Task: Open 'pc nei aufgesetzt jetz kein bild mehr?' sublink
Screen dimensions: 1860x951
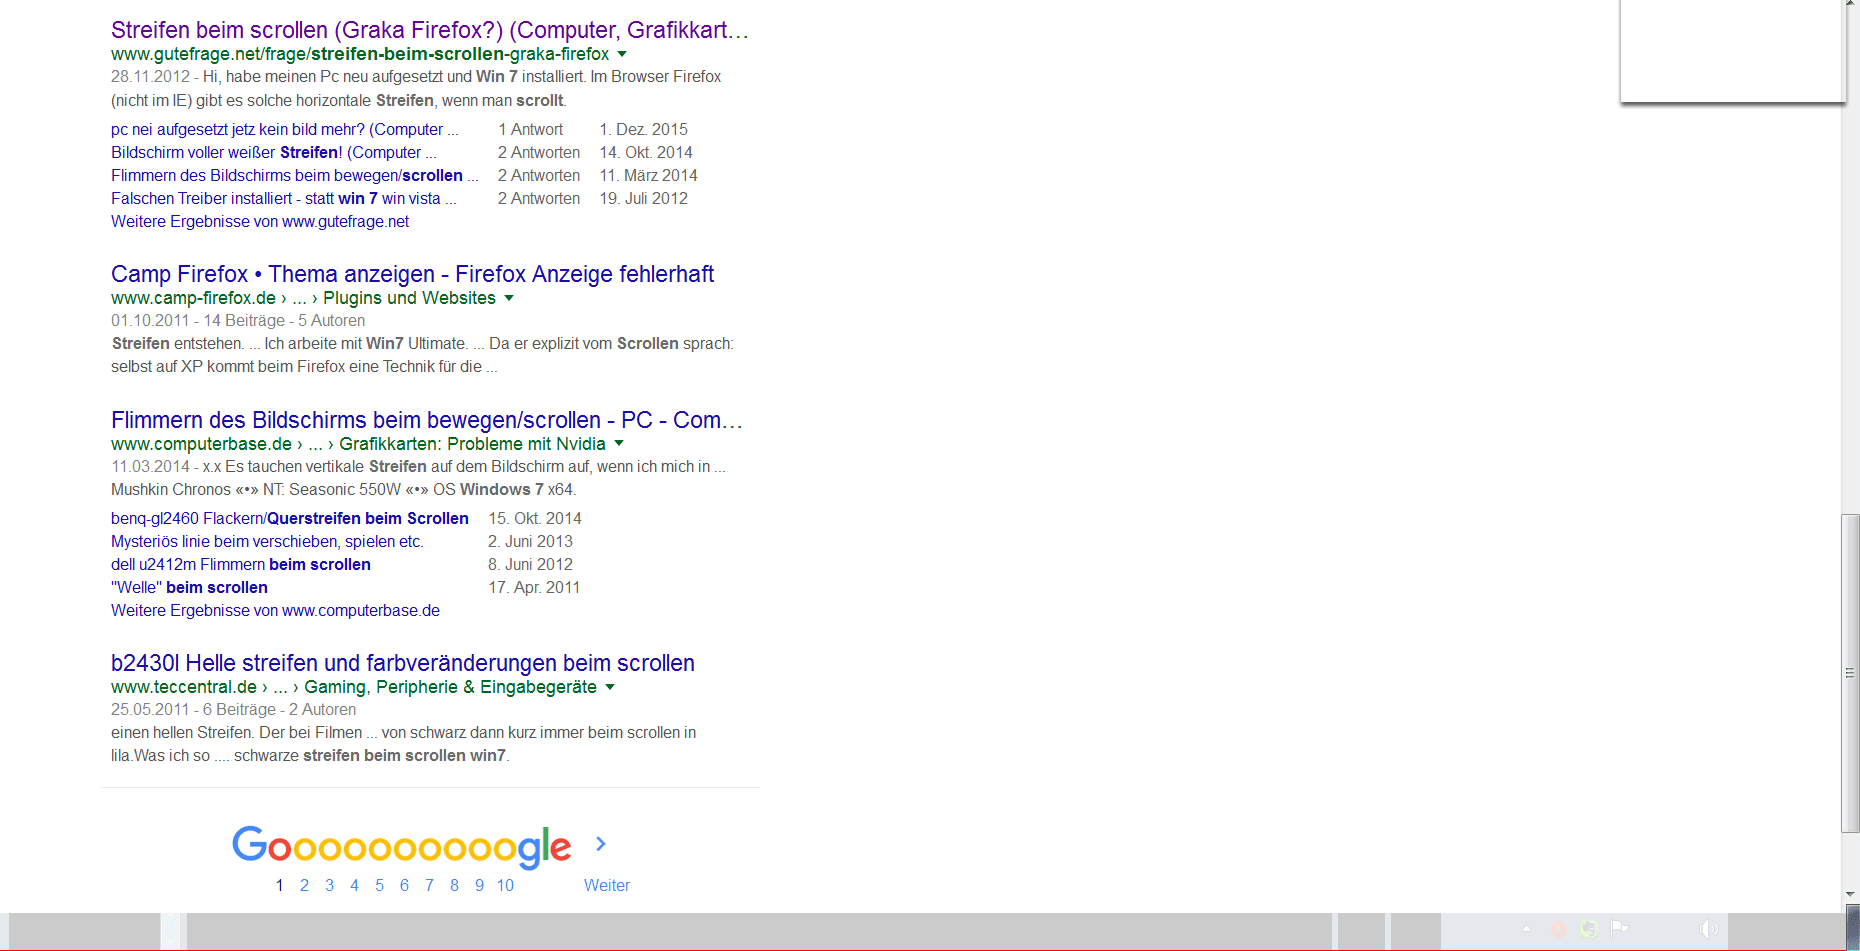Action: tap(284, 129)
